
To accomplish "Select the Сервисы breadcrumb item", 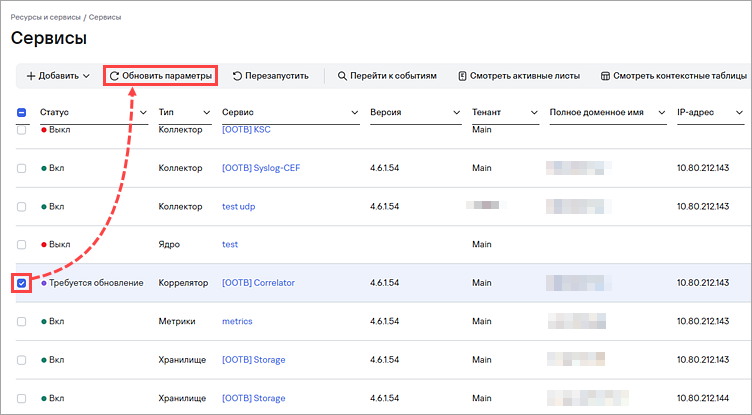I will pos(105,17).
